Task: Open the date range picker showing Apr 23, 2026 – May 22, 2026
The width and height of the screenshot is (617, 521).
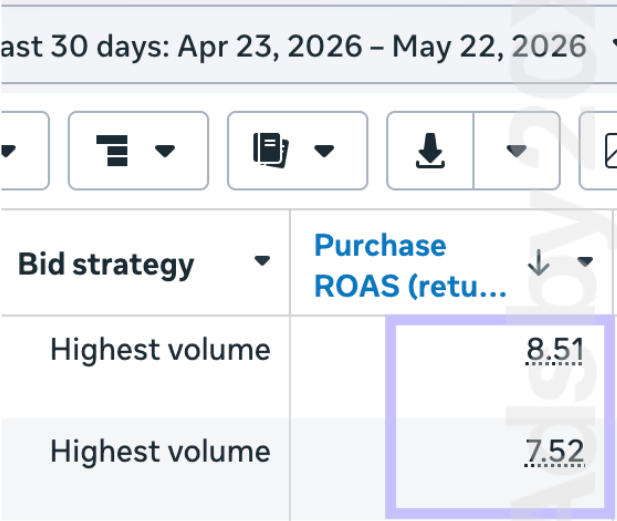Action: tap(308, 46)
